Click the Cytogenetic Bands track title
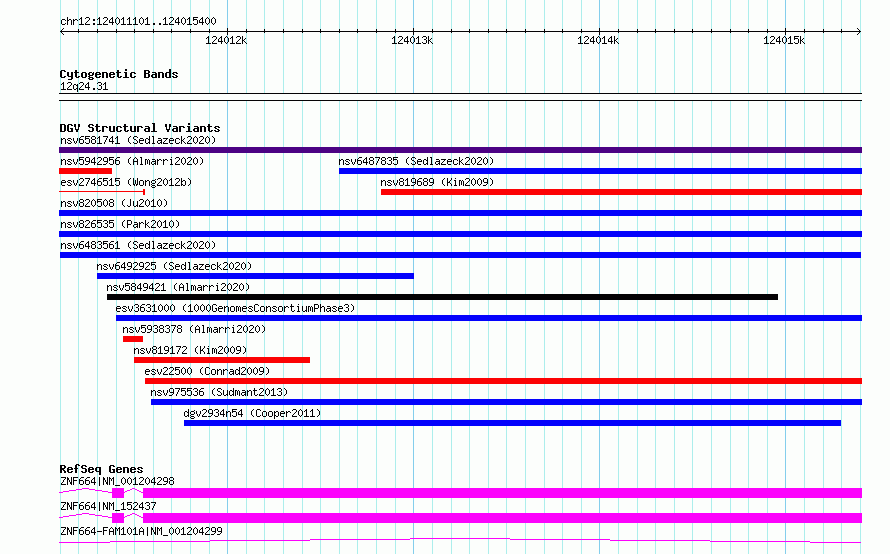This screenshot has width=890, height=554. tap(119, 74)
